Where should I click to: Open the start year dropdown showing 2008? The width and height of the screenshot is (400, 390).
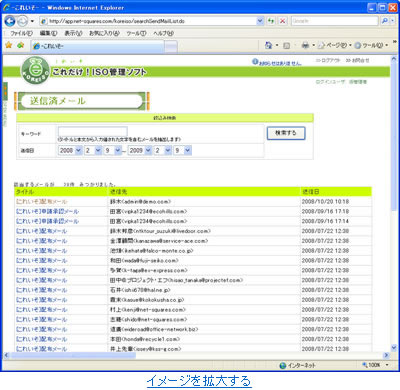70,150
